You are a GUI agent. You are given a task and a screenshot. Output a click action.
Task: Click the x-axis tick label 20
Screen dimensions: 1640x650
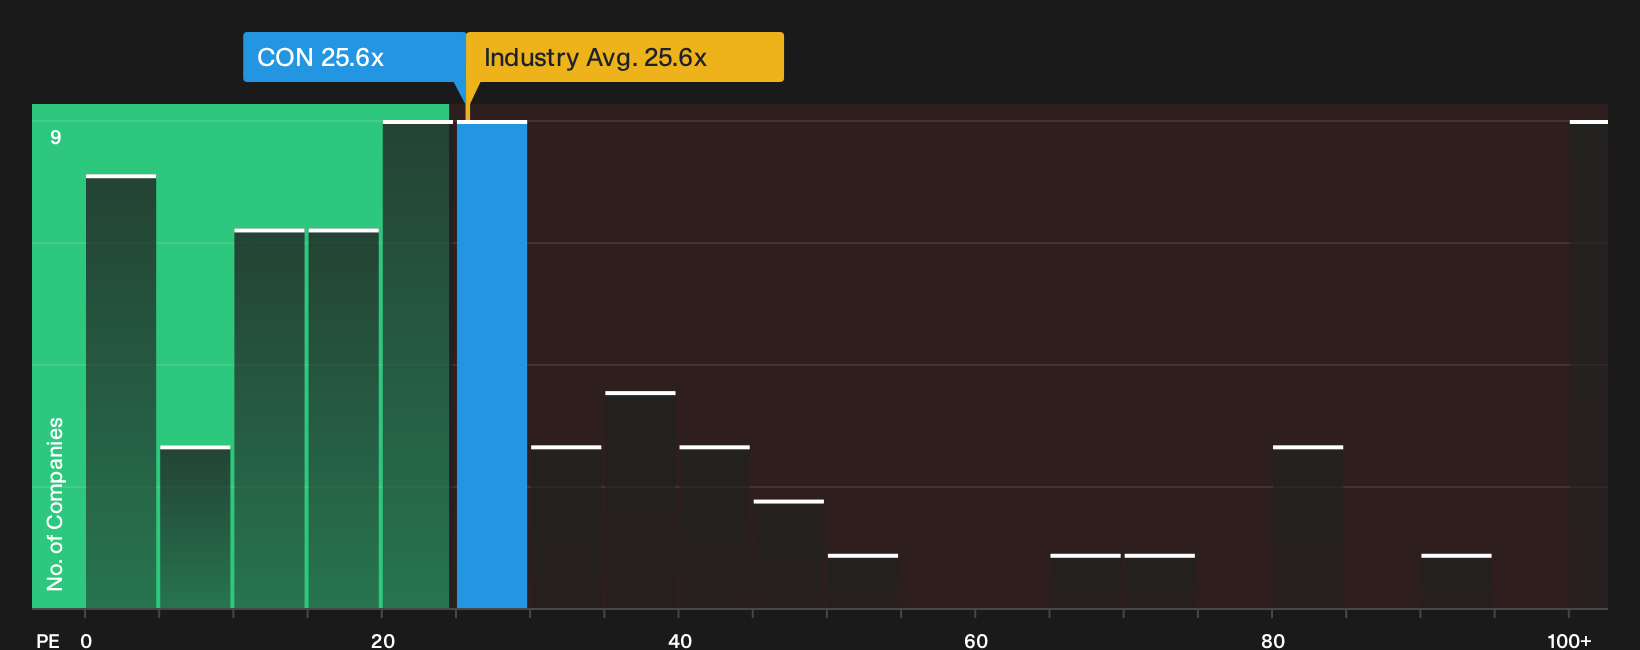383,640
